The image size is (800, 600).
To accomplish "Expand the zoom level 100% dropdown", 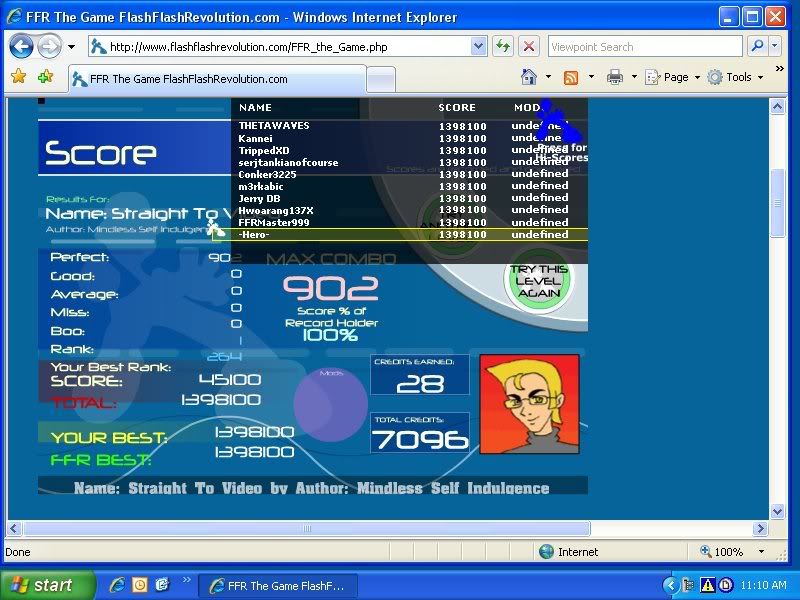I will coord(759,551).
